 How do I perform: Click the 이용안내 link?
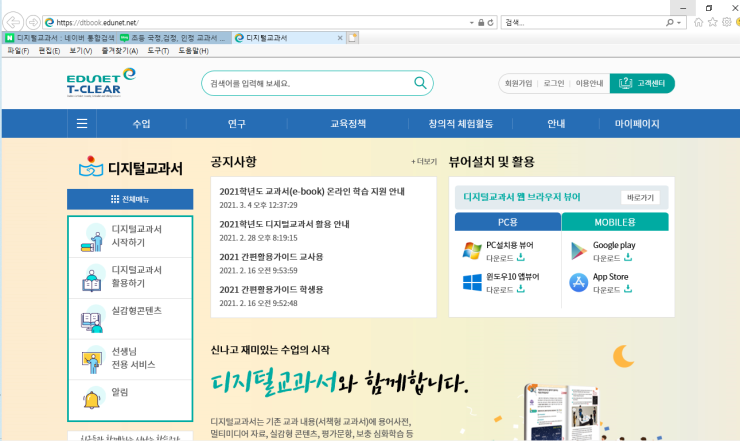pyautogui.click(x=589, y=83)
